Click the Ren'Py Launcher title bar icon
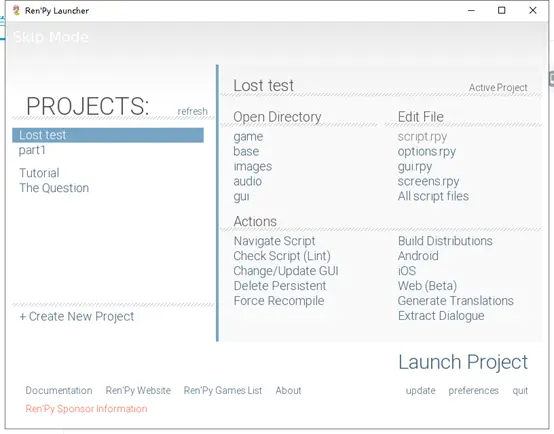The width and height of the screenshot is (554, 434). point(16,11)
